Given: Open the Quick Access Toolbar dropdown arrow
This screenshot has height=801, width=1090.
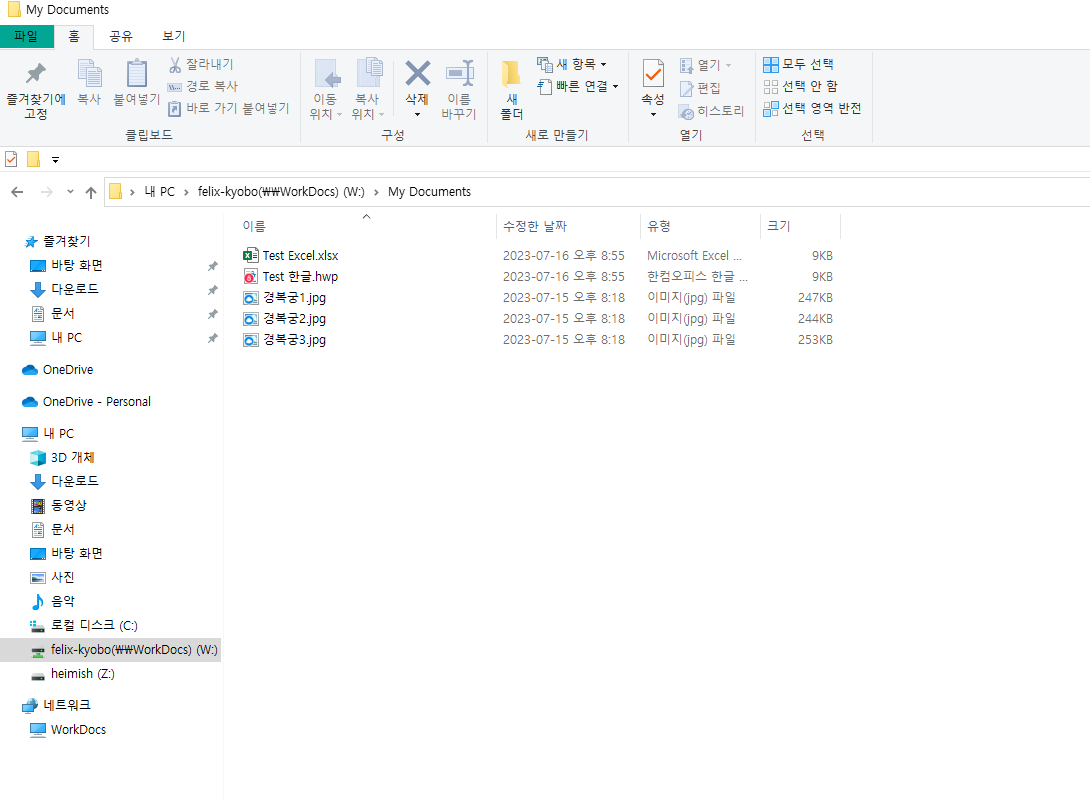Looking at the screenshot, I should point(56,159).
